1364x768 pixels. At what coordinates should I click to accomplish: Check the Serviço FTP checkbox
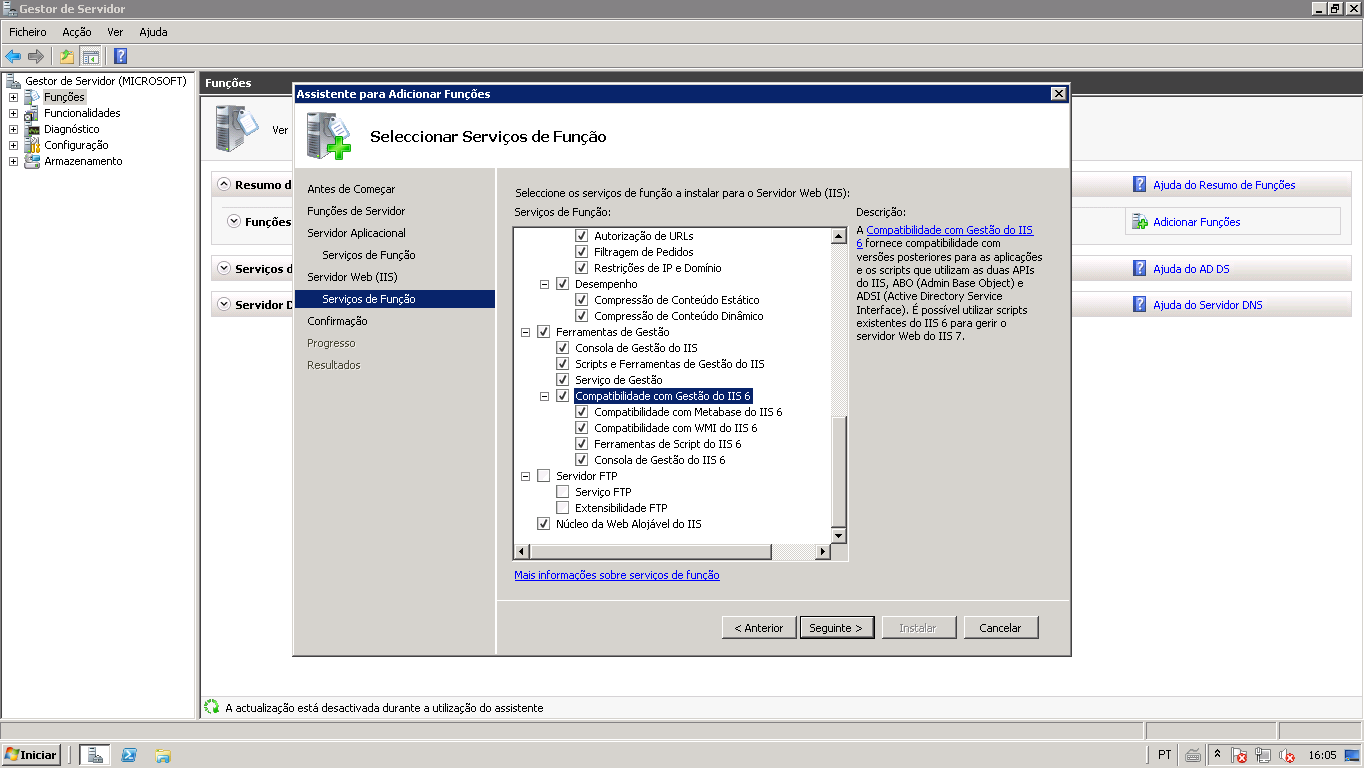click(562, 492)
